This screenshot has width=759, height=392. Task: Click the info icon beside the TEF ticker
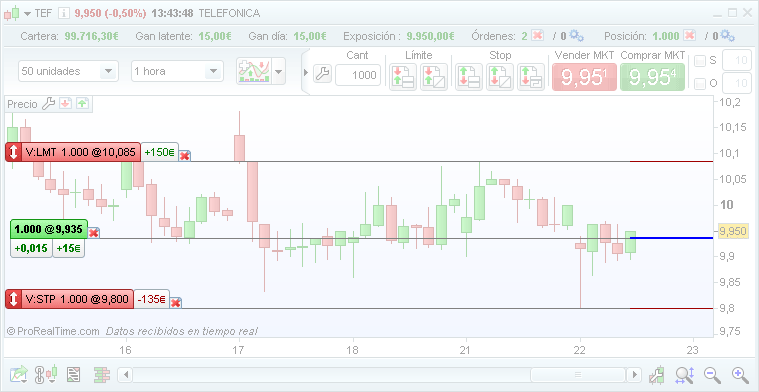63,13
